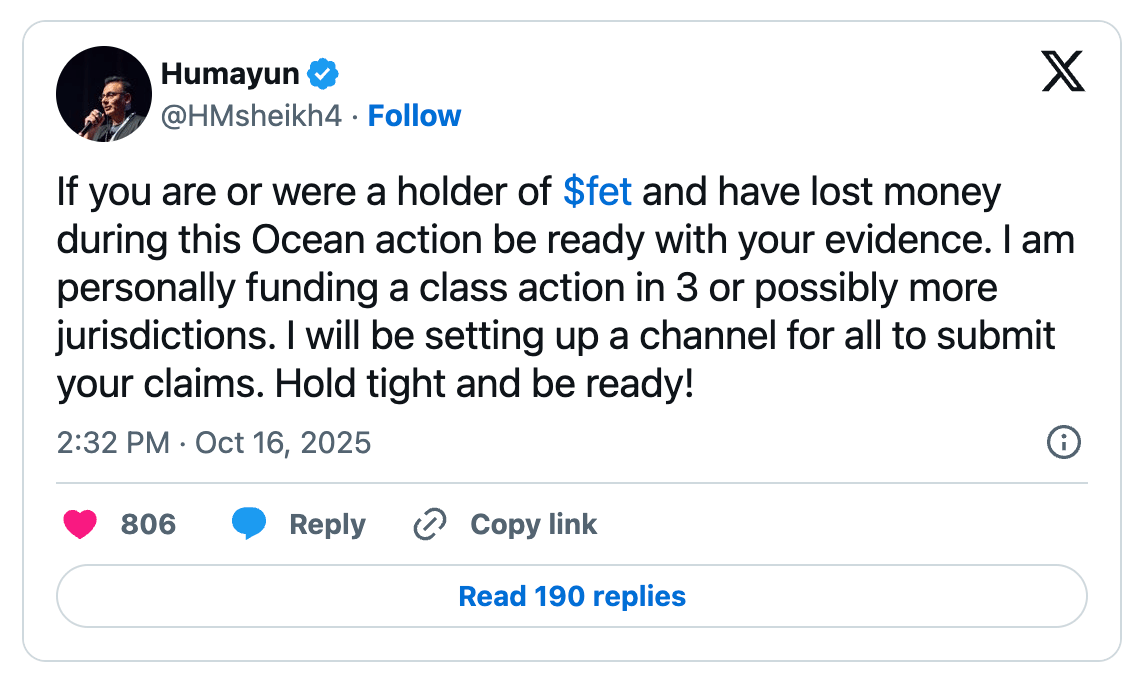Open the tweet info circle icon
1146x690 pixels.
coord(1063,442)
